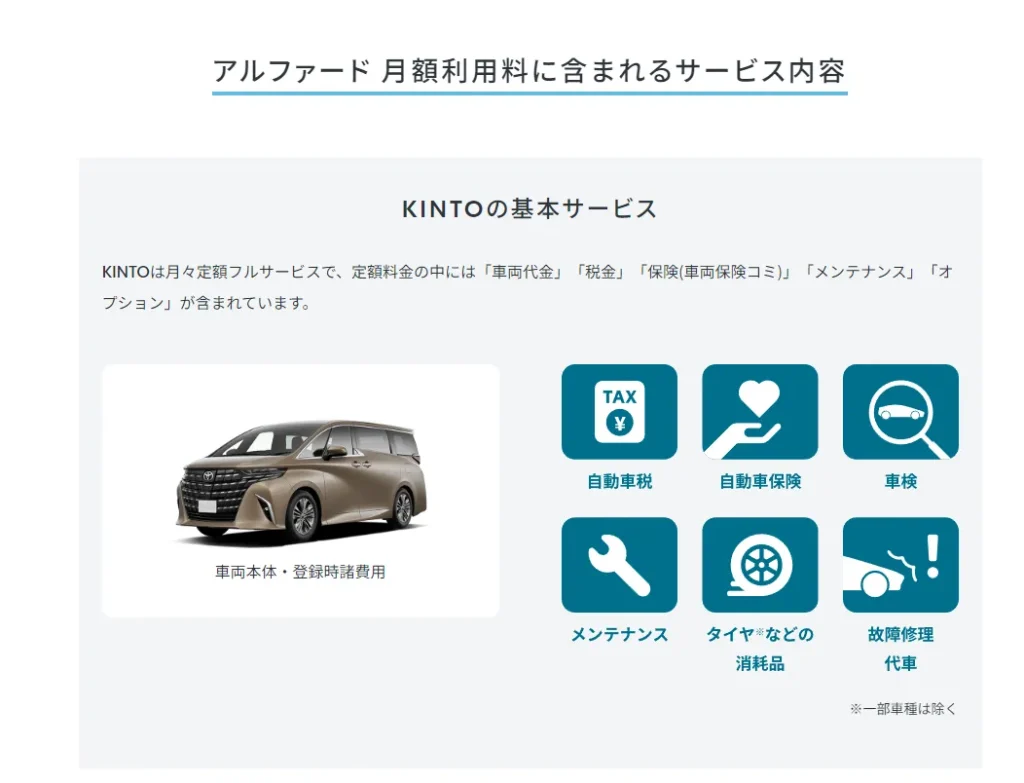This screenshot has height=783, width=1024.
Task: Click the KINTOの基本サービス heading
Action: [530, 209]
